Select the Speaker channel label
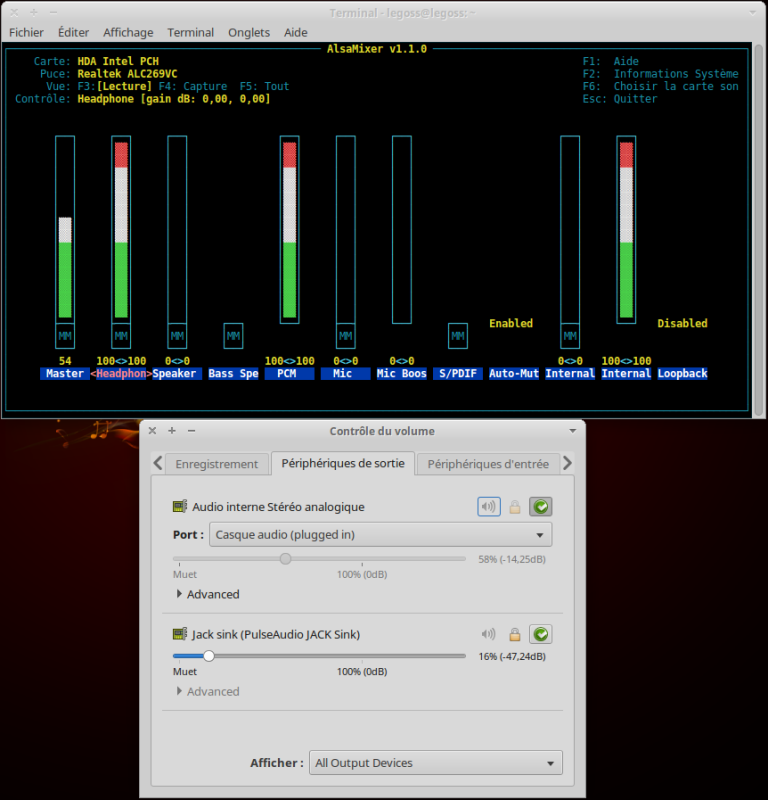 pyautogui.click(x=177, y=373)
